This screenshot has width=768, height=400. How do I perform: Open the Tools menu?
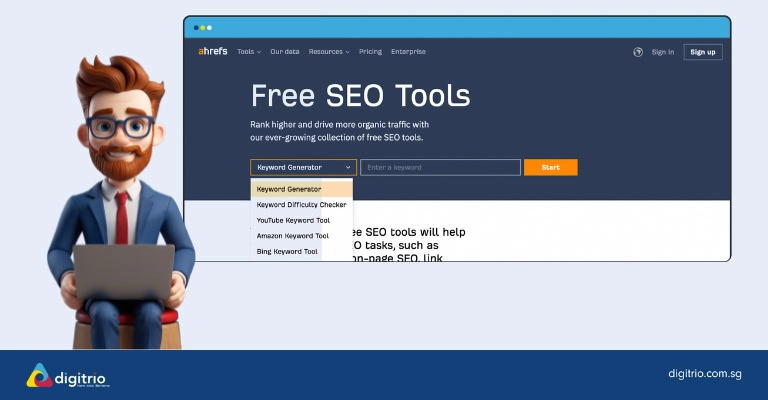[249, 51]
